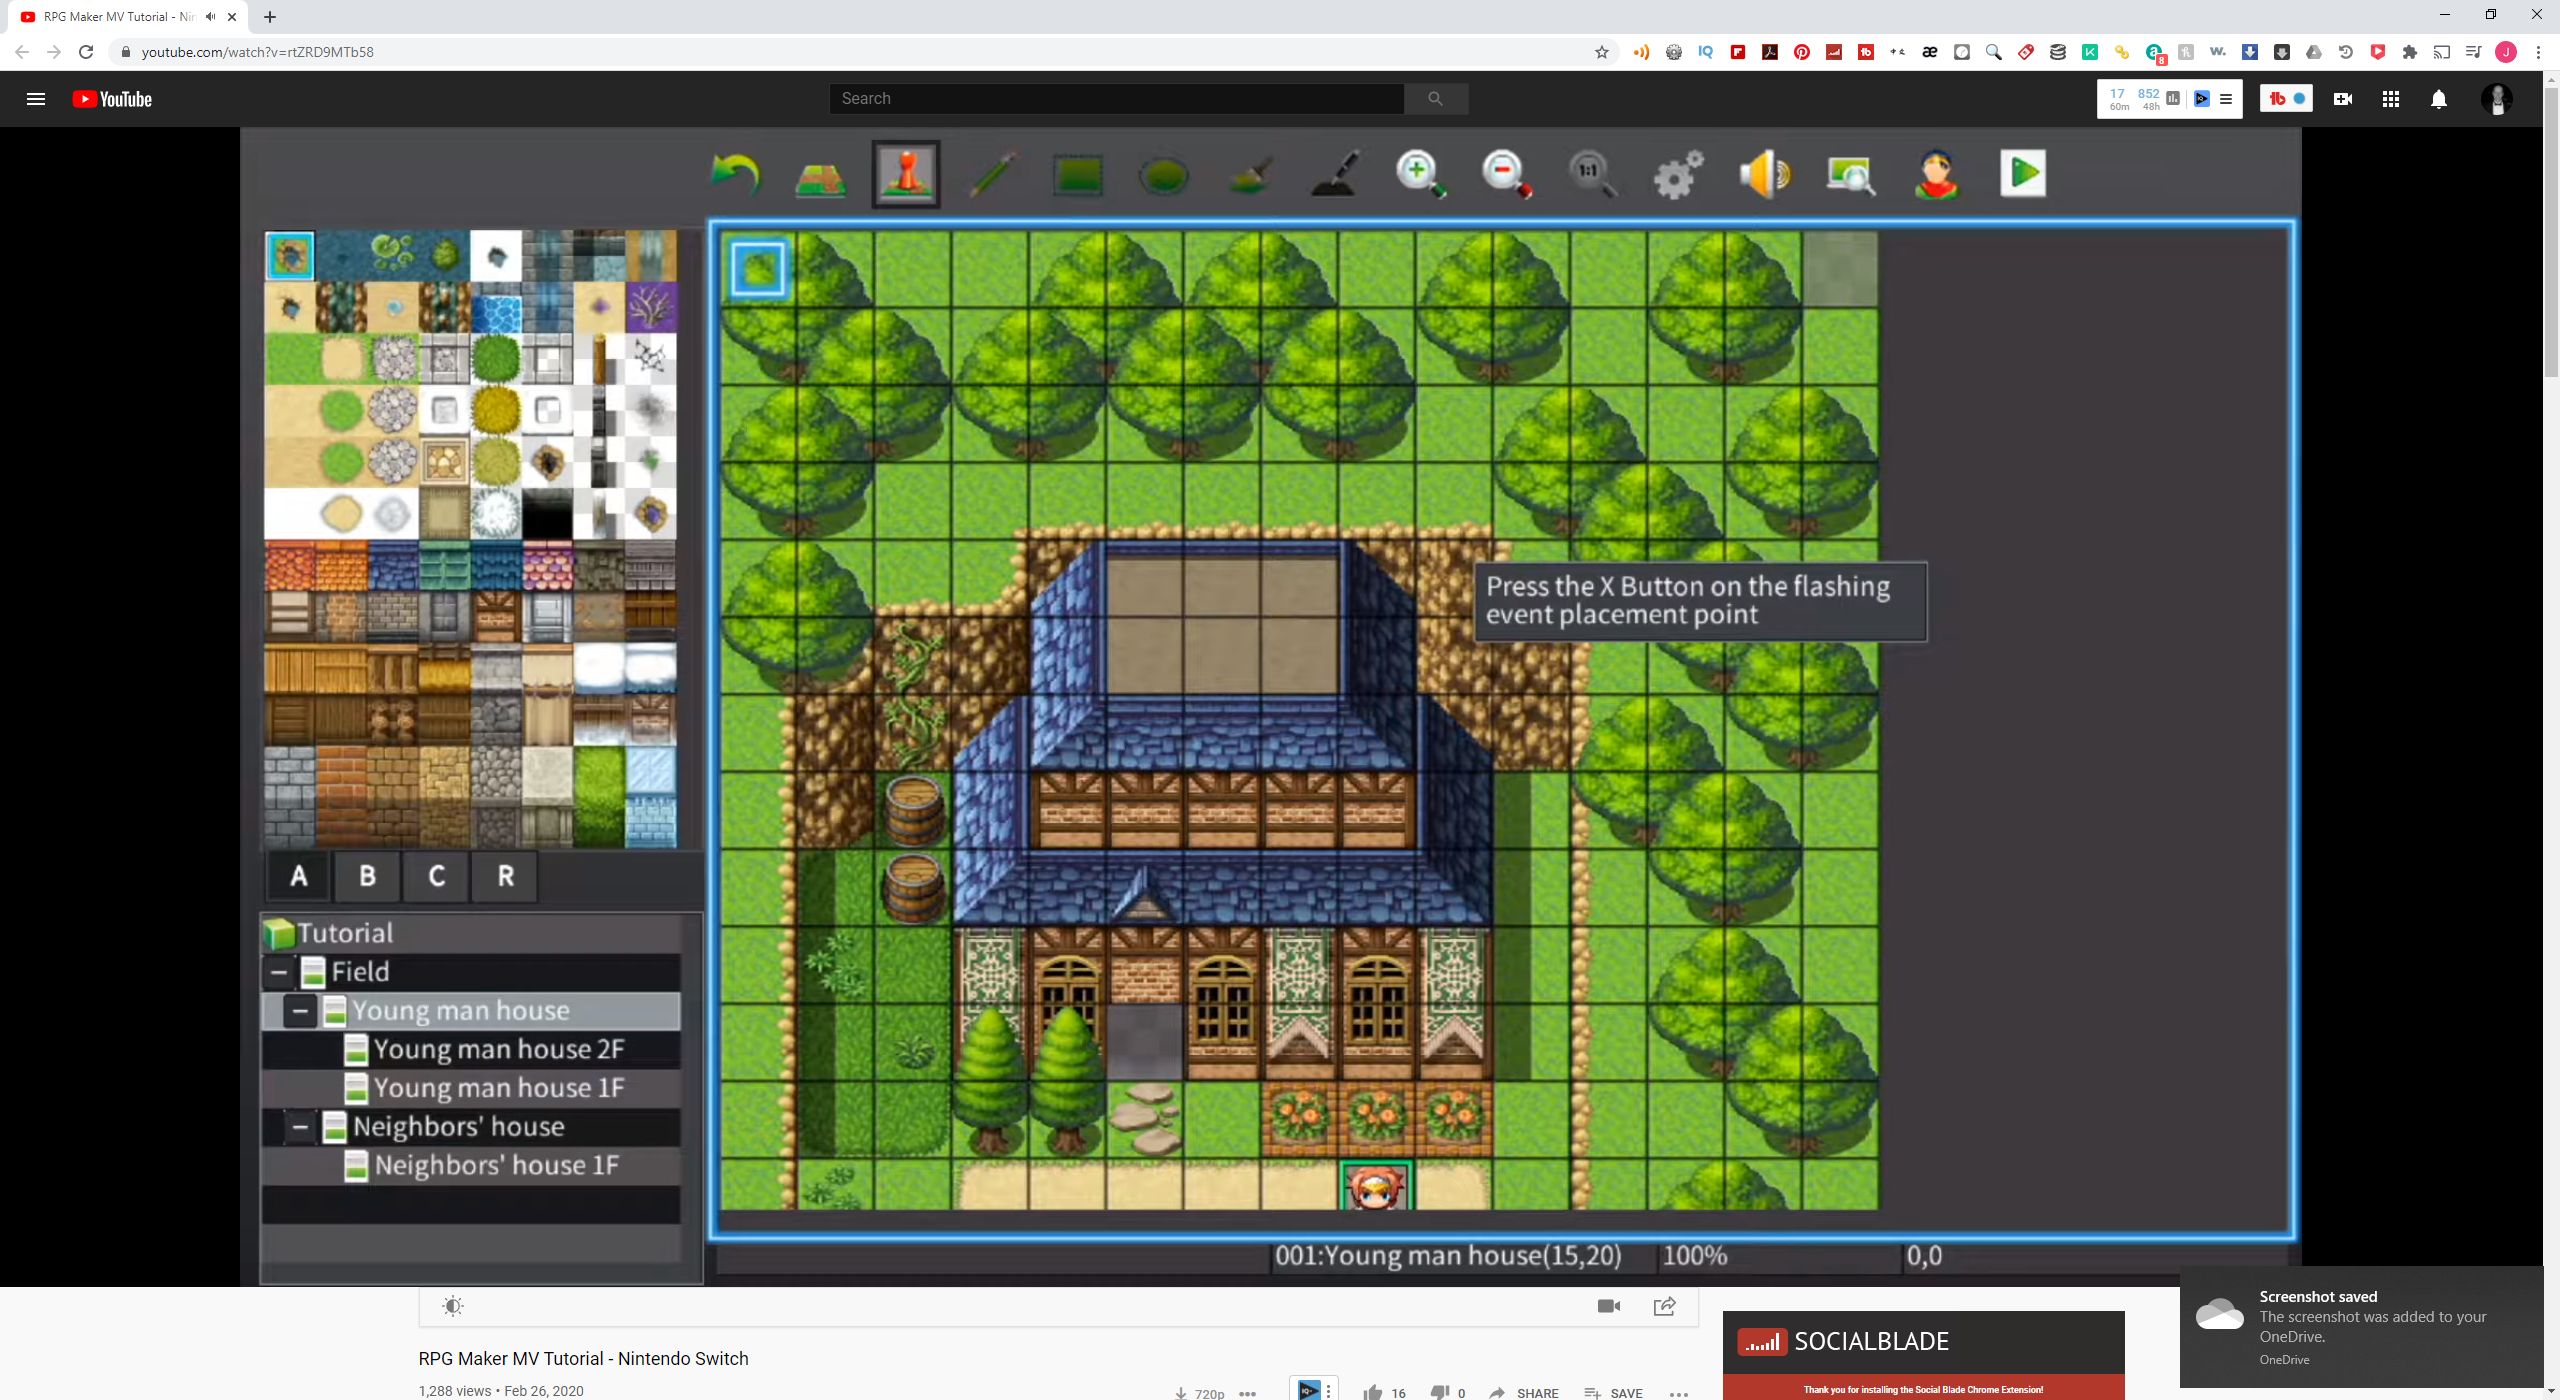
Task: Select the Event mode chess piece icon
Action: point(906,174)
